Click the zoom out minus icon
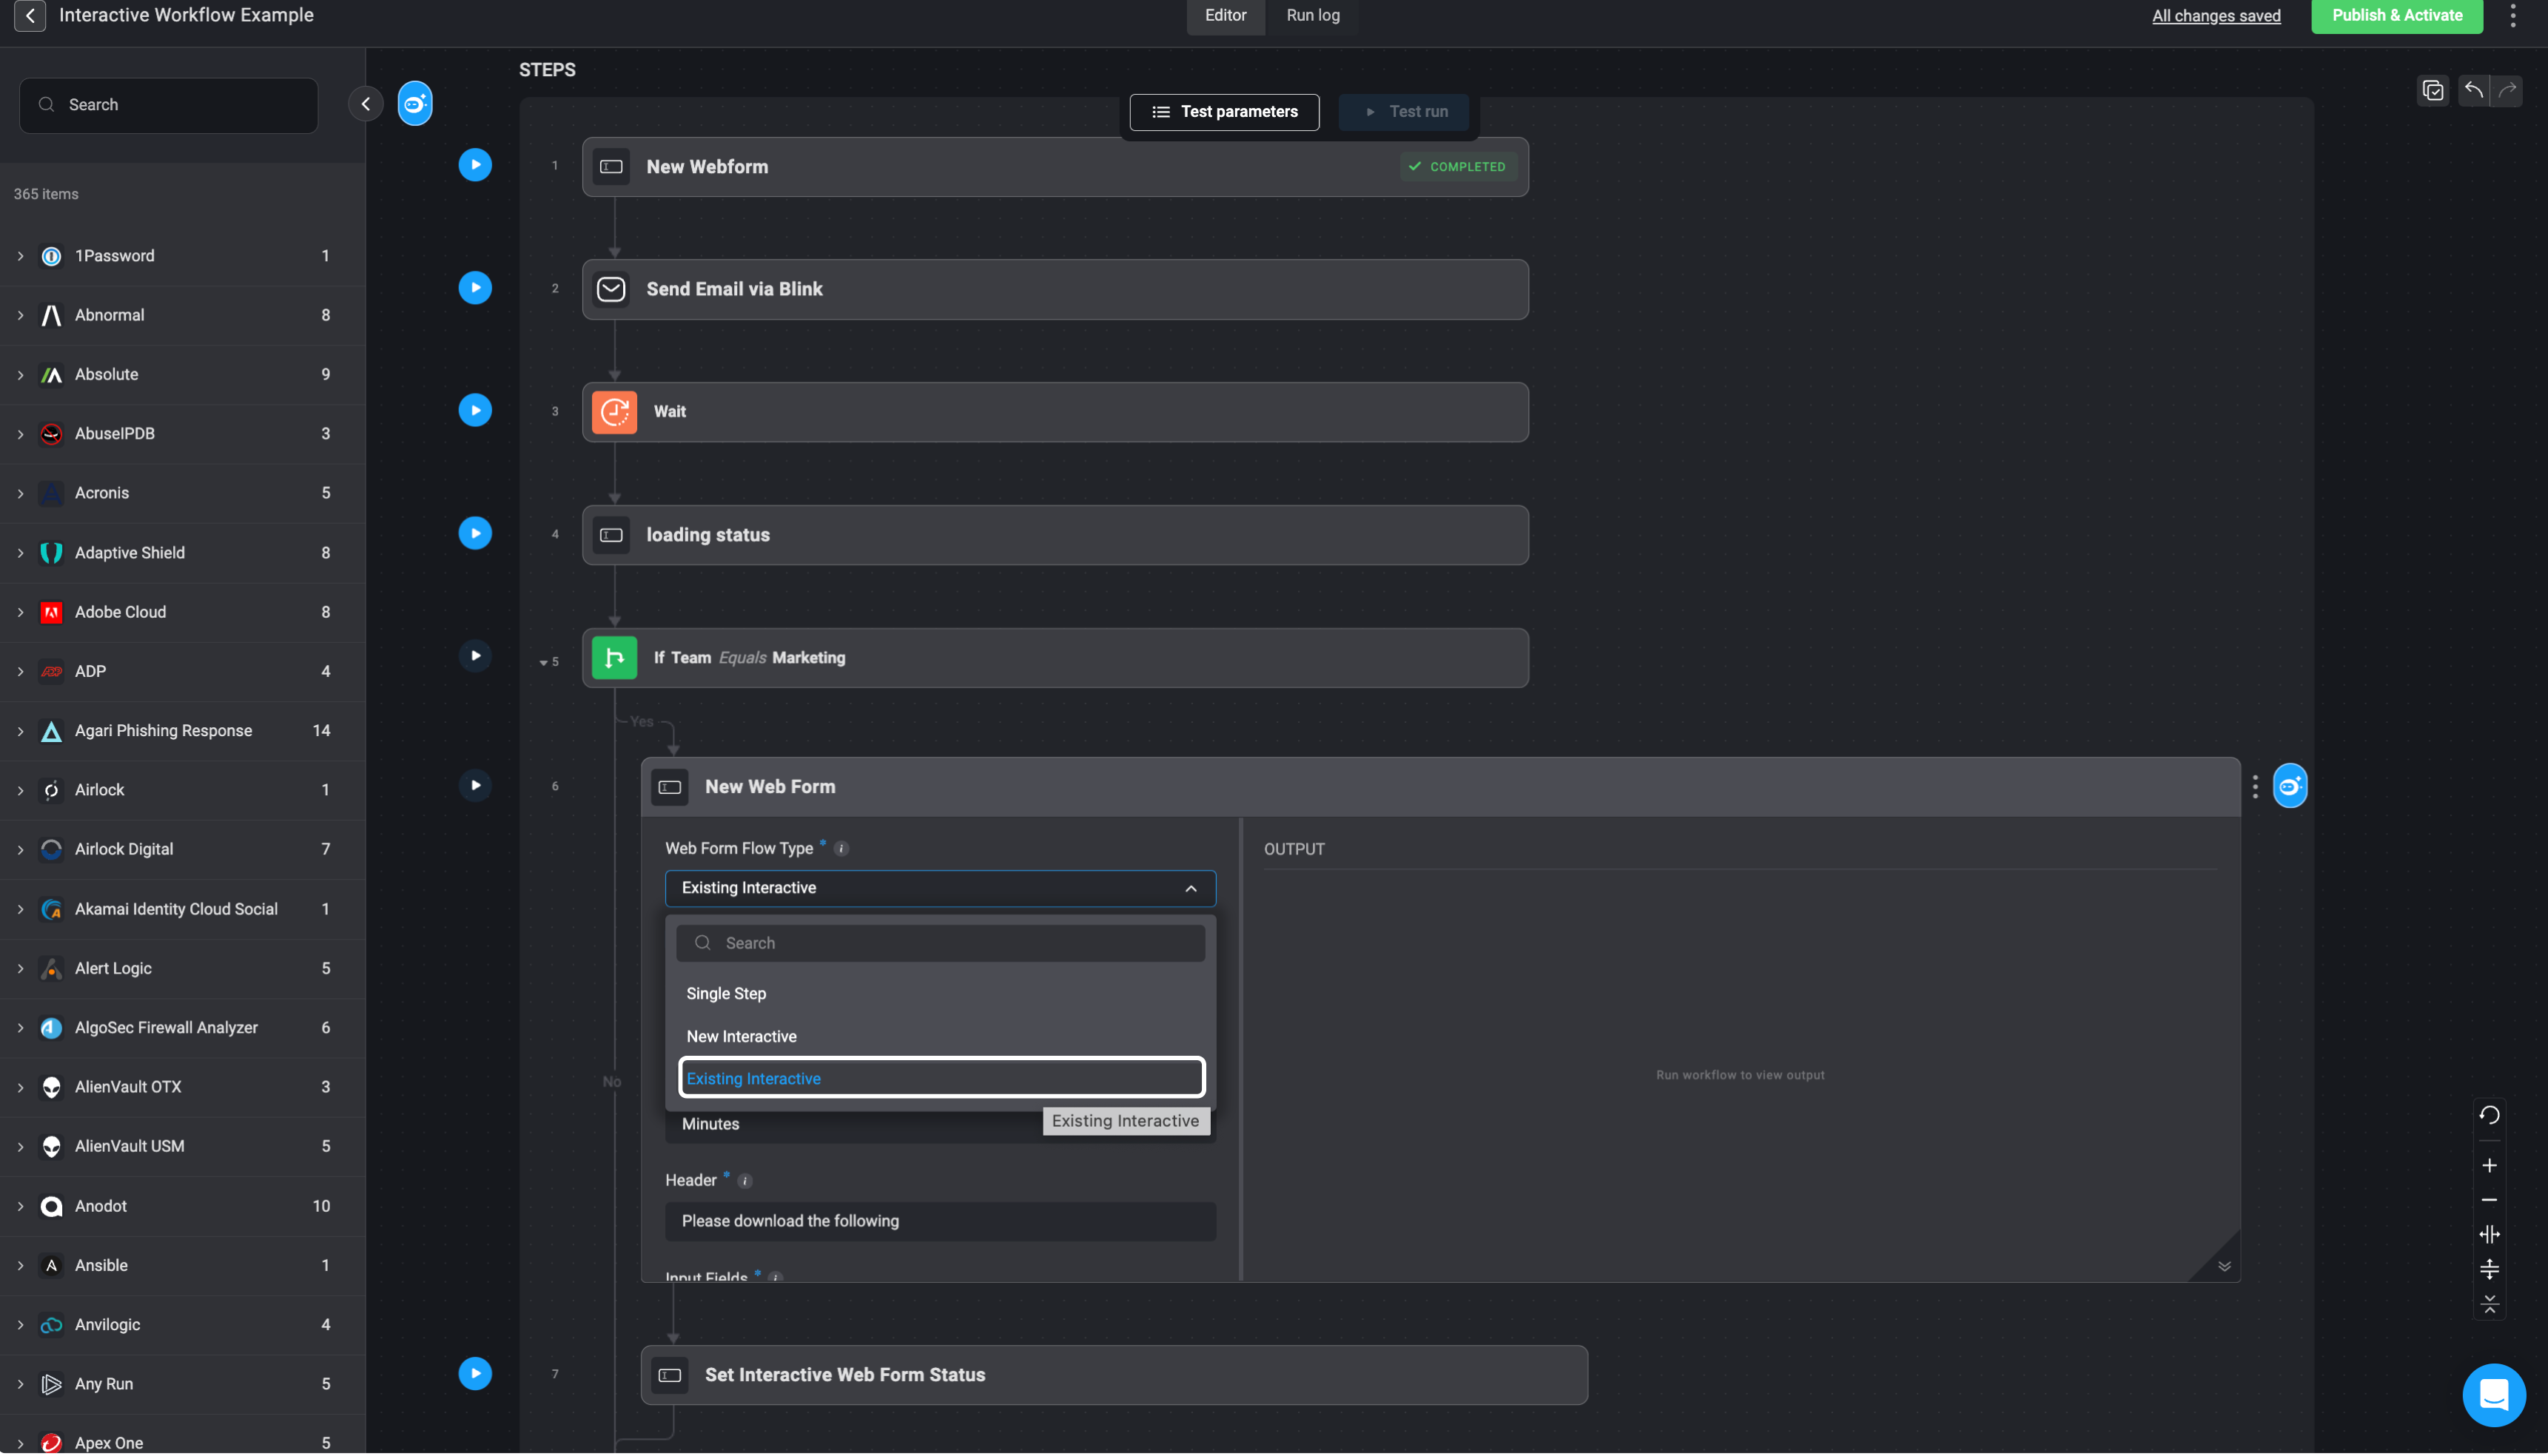 point(2489,1200)
